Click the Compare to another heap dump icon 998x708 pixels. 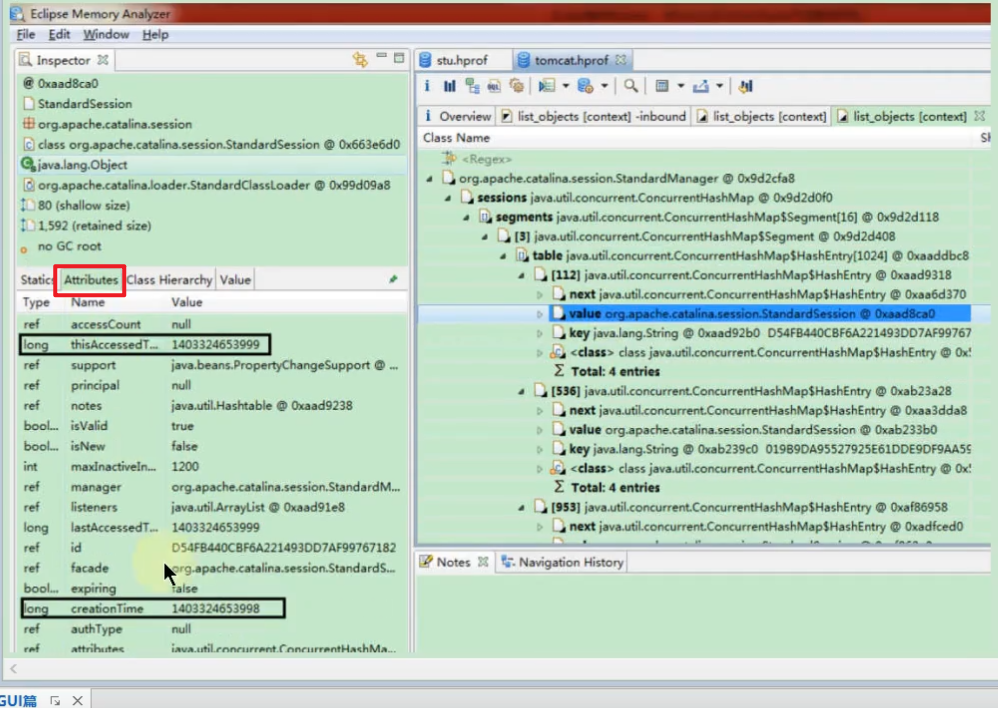click(745, 86)
